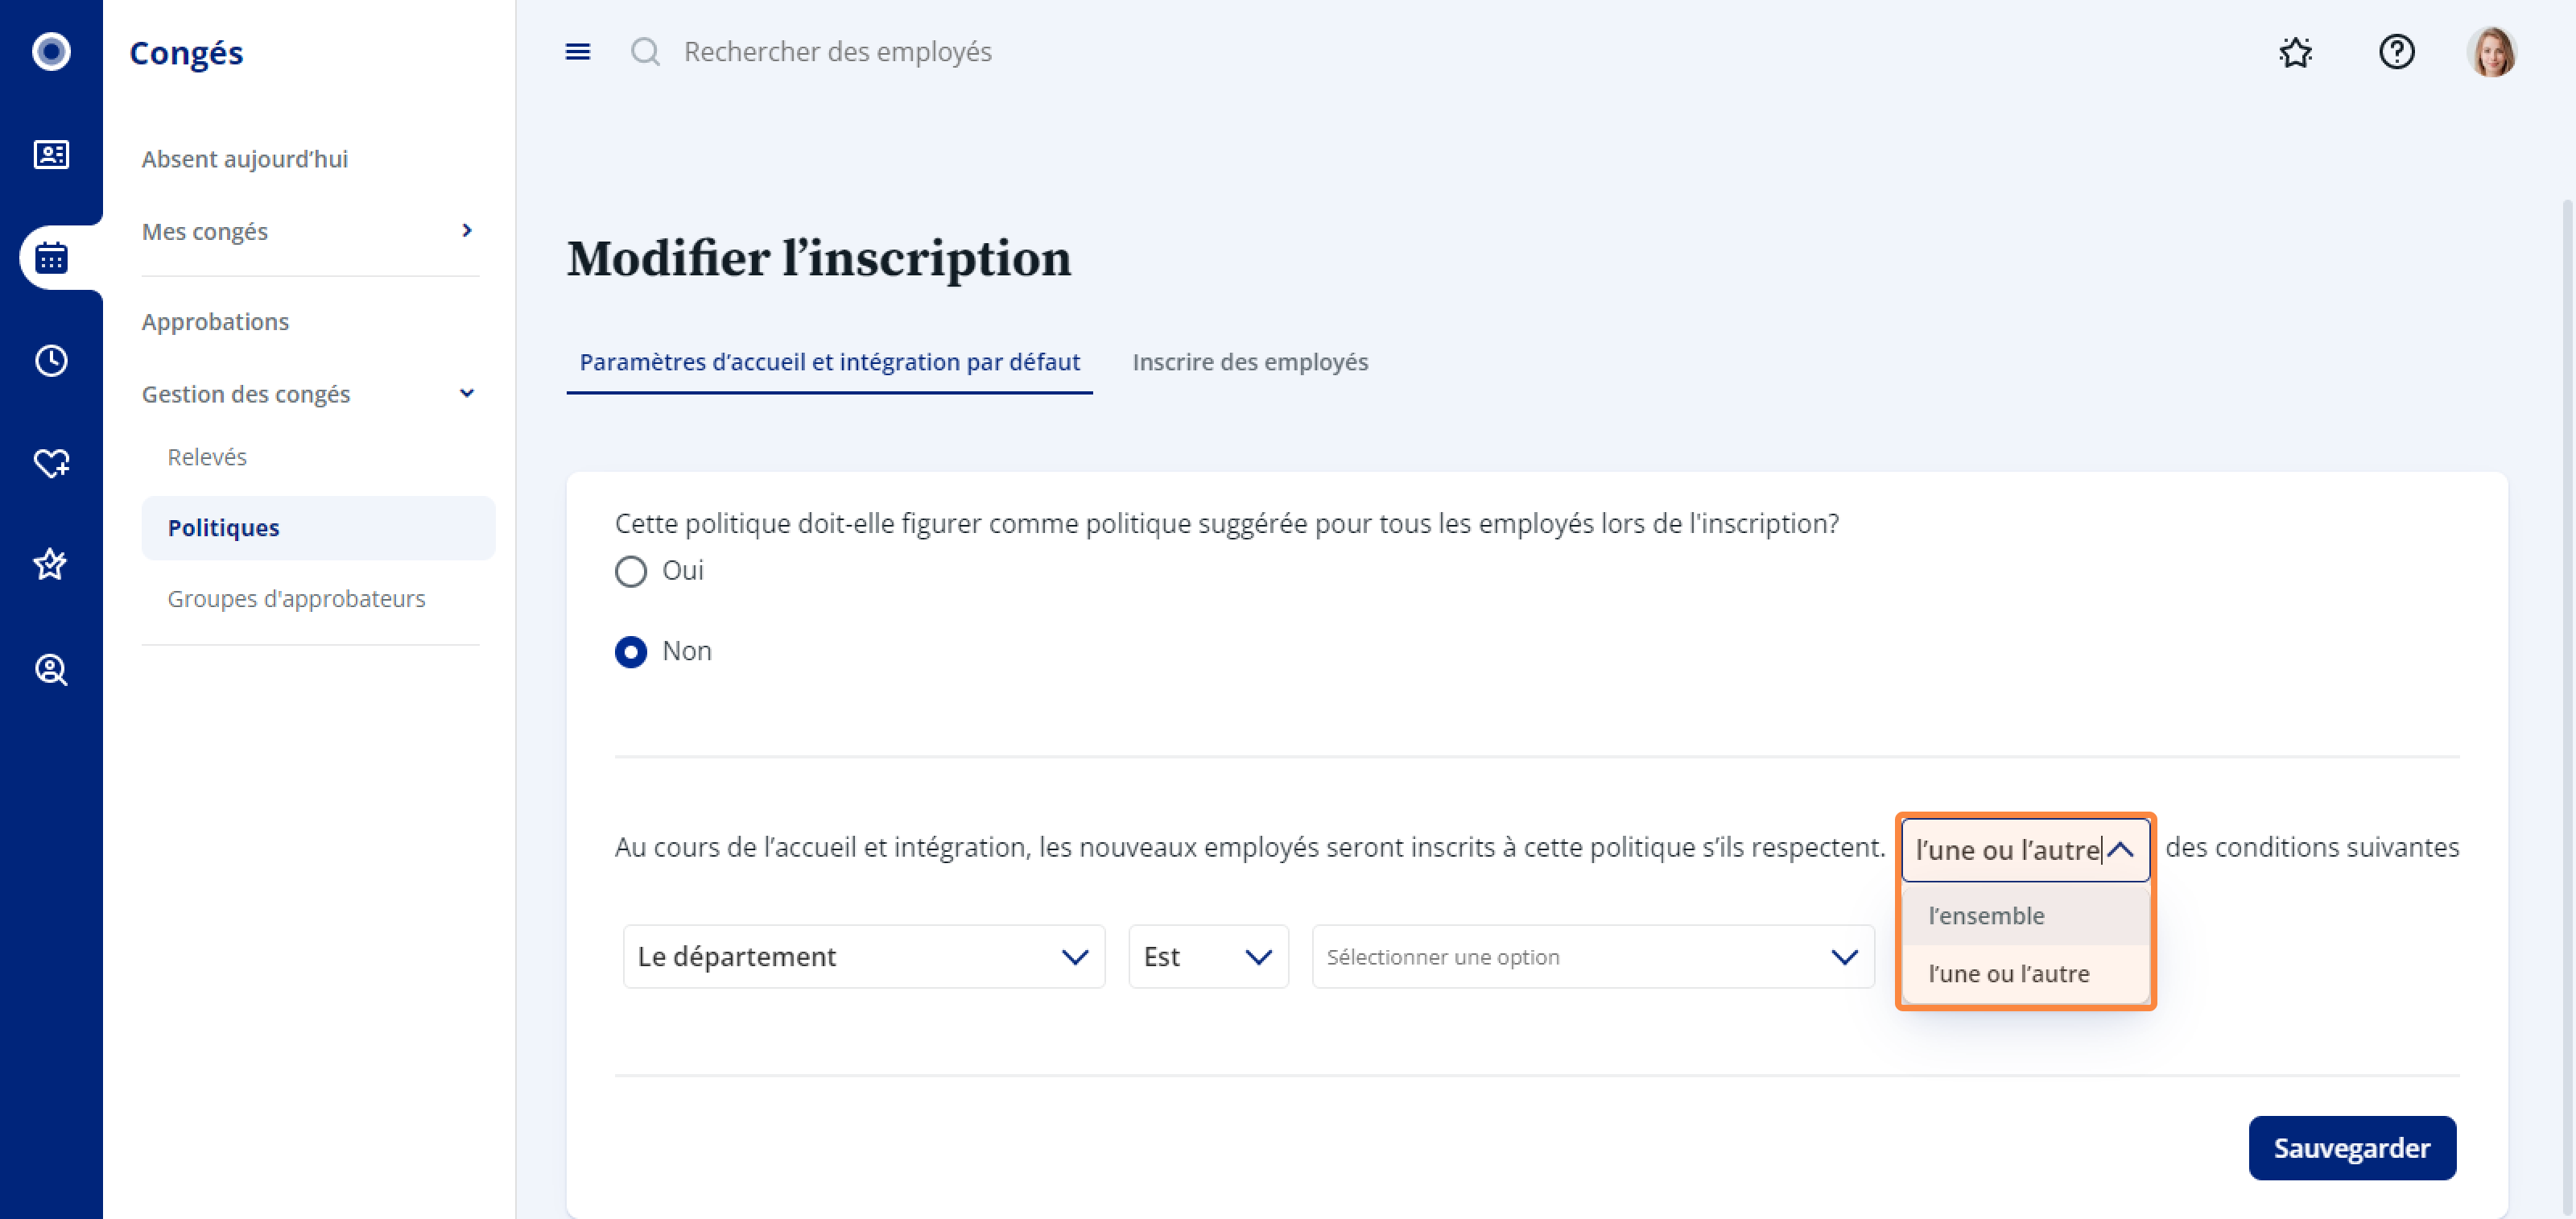The image size is (2576, 1219).
Task: Open the heart benefits icon
Action: pos(51,463)
